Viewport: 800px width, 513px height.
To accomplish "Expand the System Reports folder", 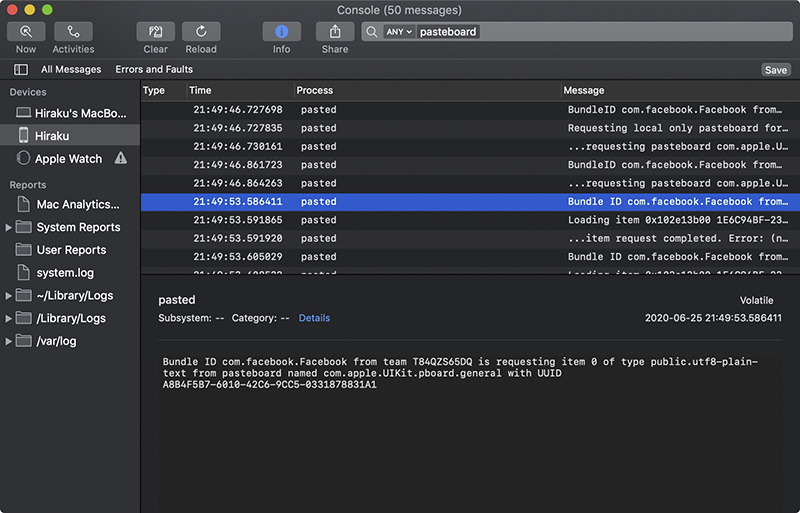I will pyautogui.click(x=8, y=227).
